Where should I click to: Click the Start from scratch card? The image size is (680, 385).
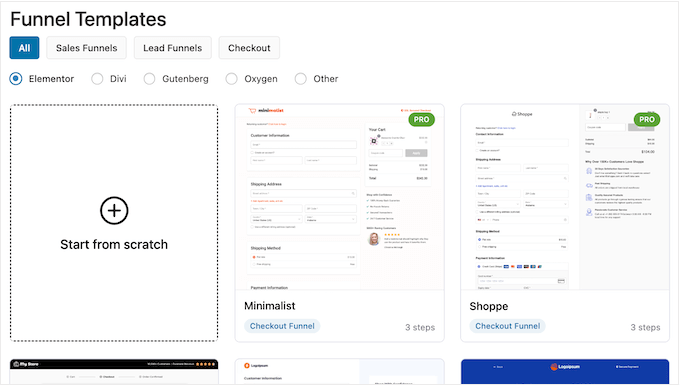tap(114, 223)
